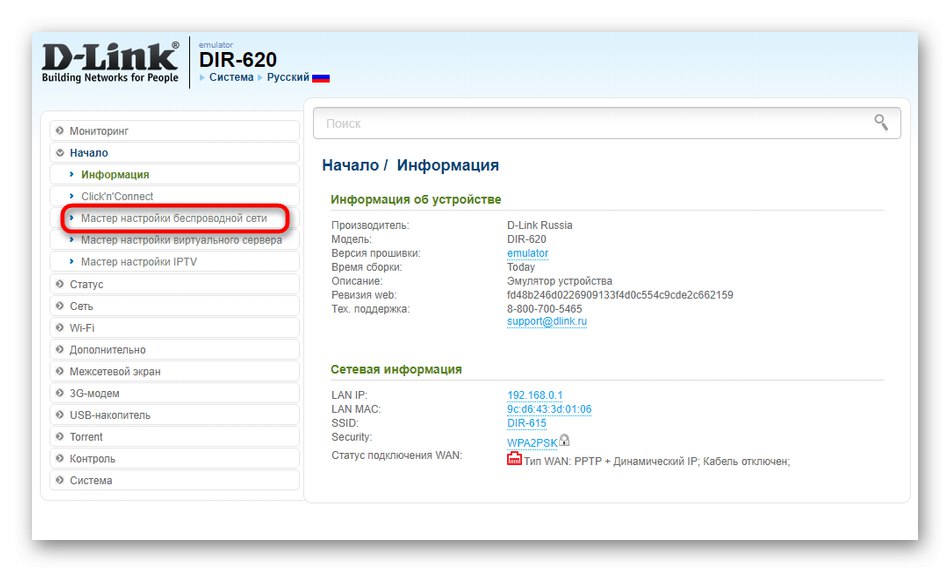950x572 pixels.
Task: Collapse the Начало section
Action: 174,153
